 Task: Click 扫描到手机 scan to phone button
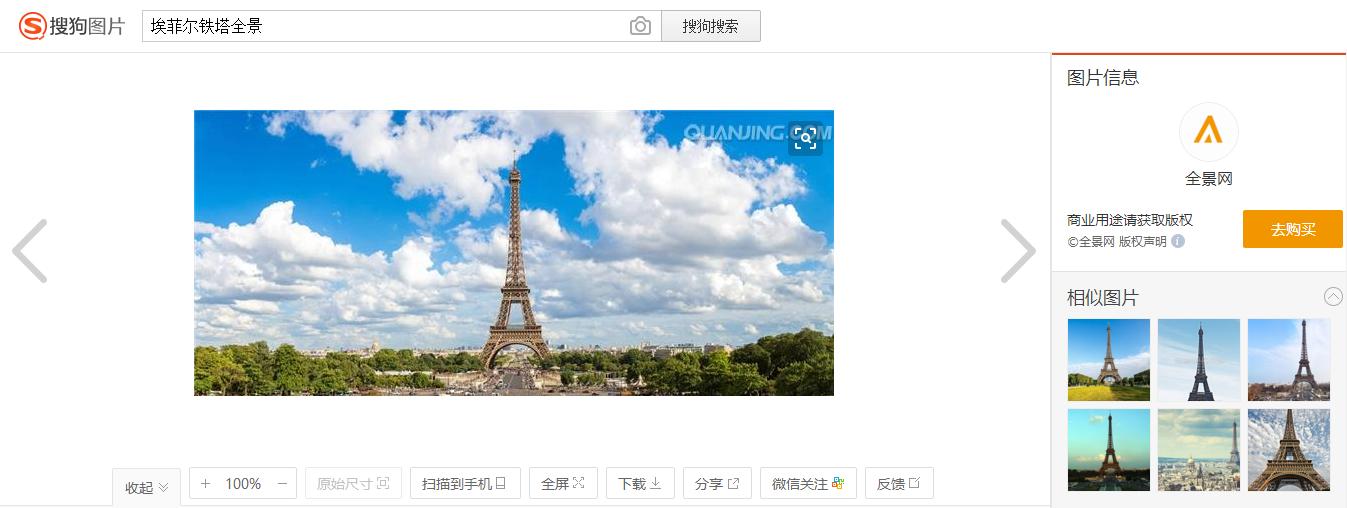click(465, 484)
